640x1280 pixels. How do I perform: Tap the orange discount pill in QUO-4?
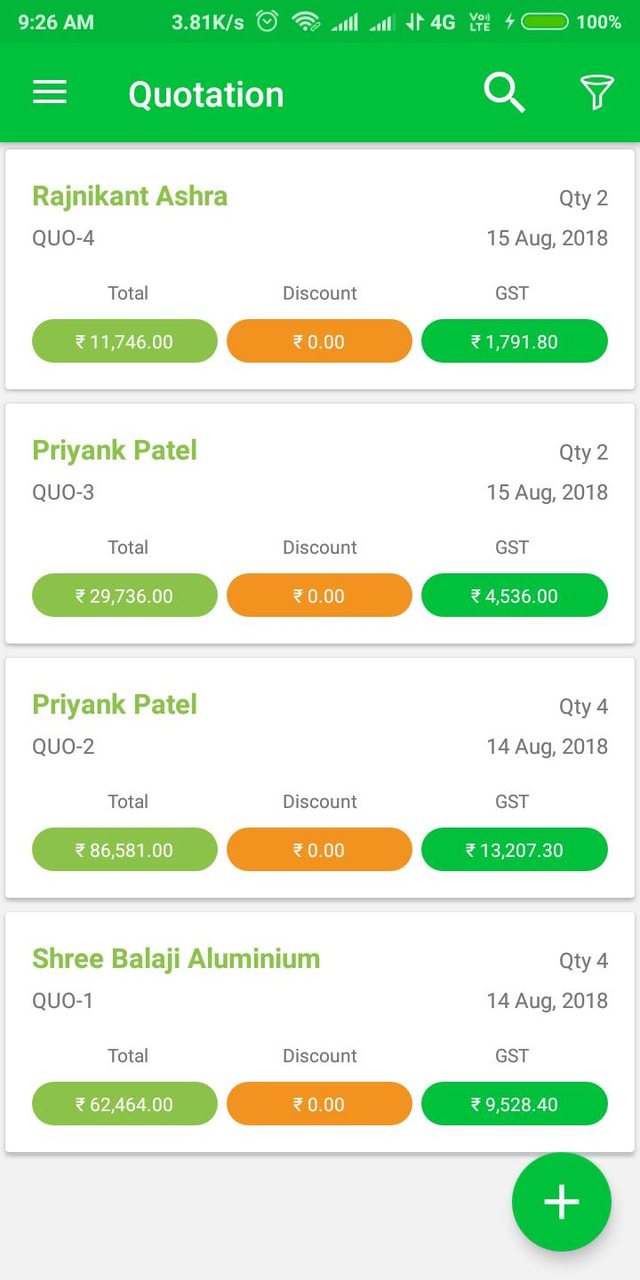coord(319,341)
